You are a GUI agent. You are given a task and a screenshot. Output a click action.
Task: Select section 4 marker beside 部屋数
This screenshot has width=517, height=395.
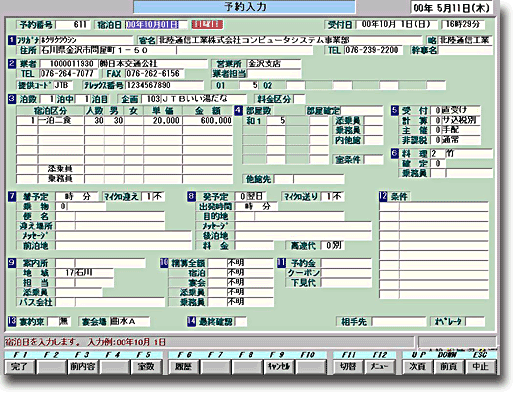(x=238, y=110)
